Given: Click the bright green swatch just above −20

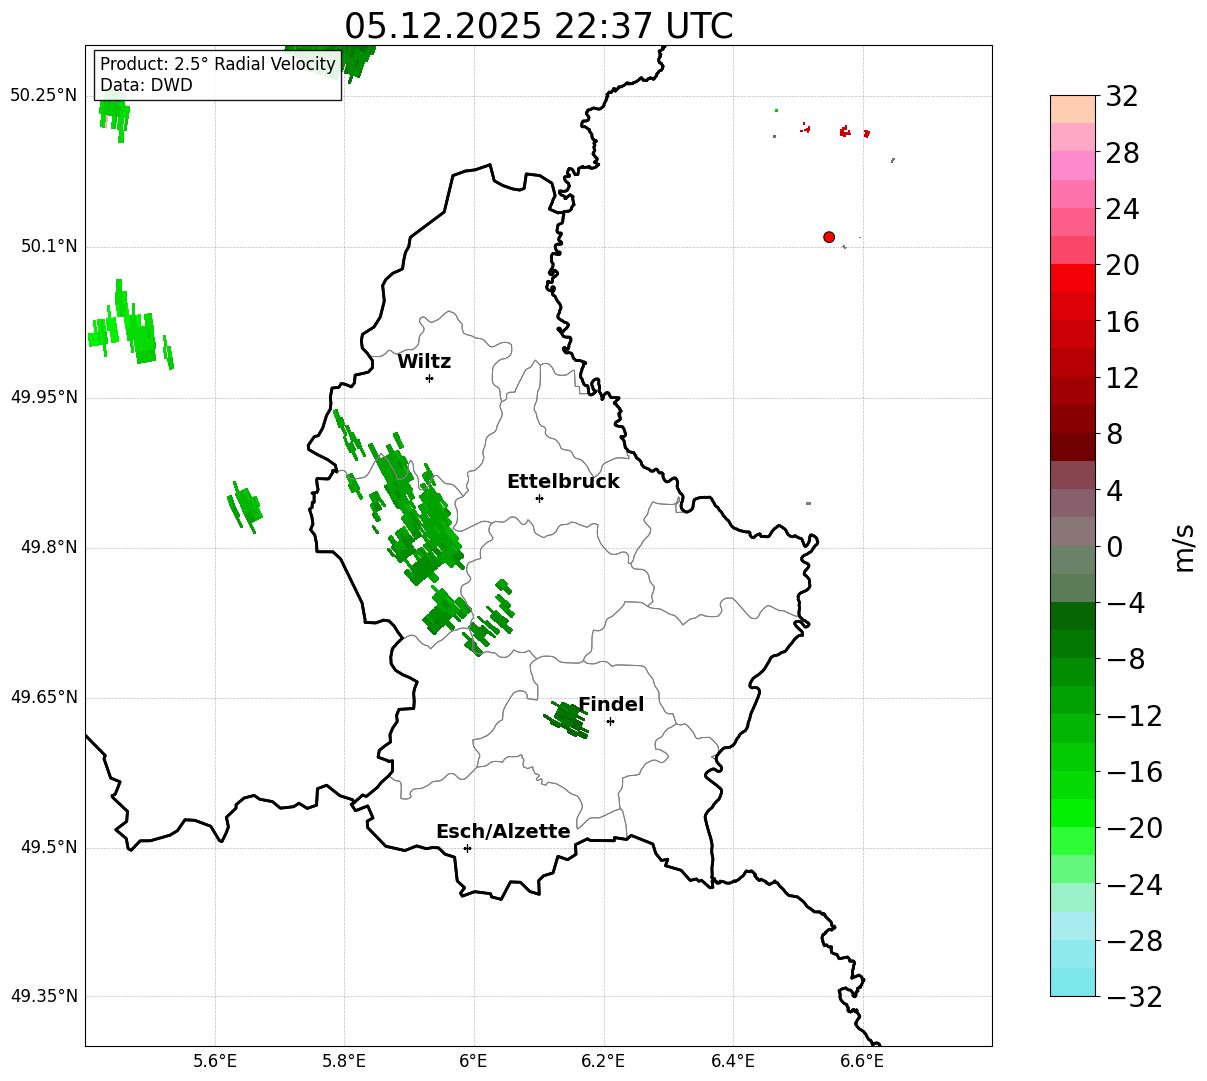Looking at the screenshot, I should 1073,813.
